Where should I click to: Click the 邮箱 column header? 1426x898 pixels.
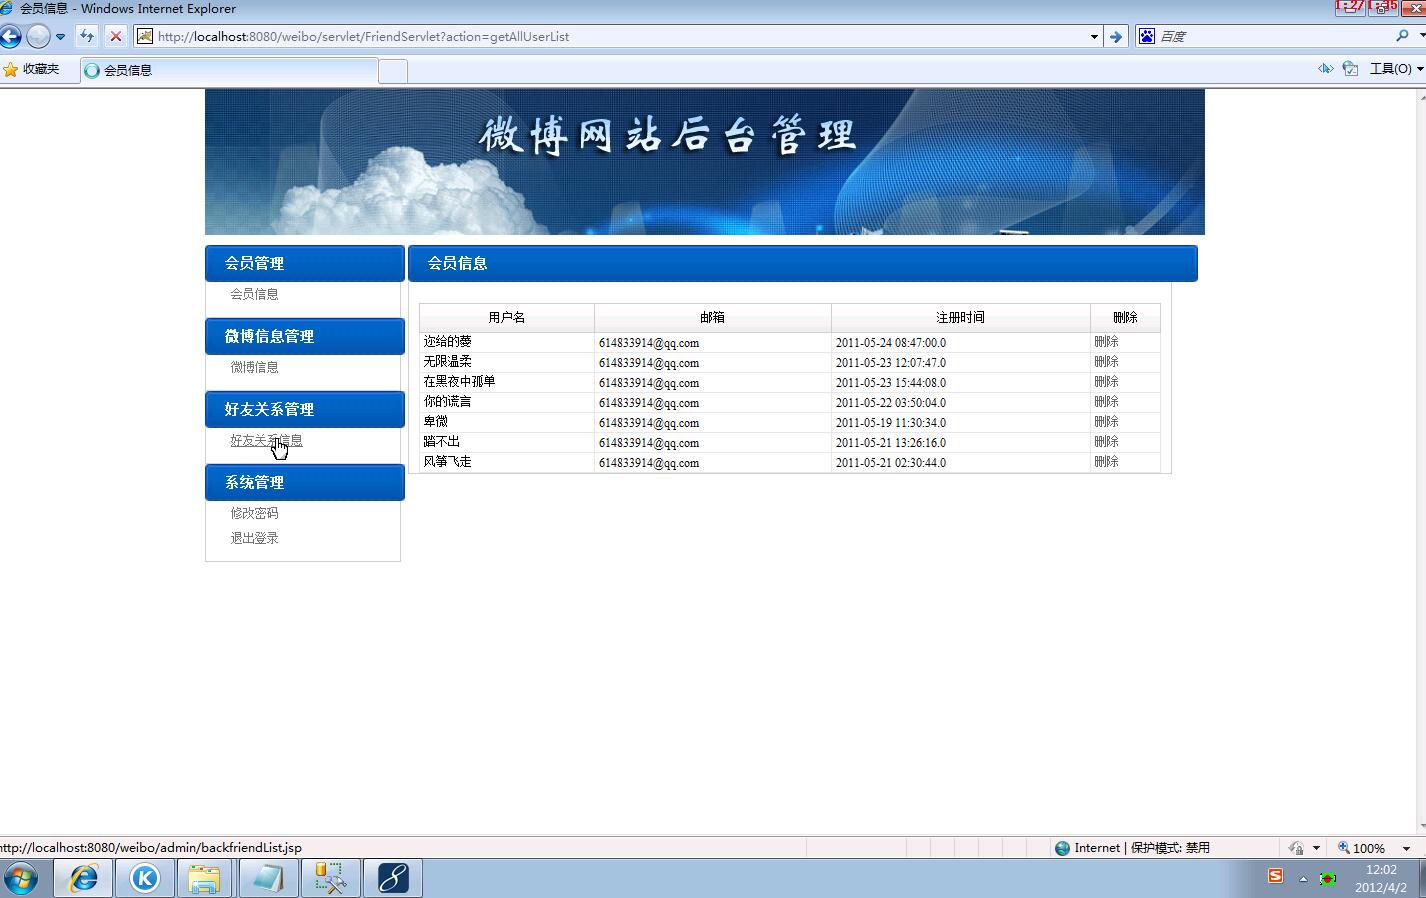pyautogui.click(x=712, y=317)
